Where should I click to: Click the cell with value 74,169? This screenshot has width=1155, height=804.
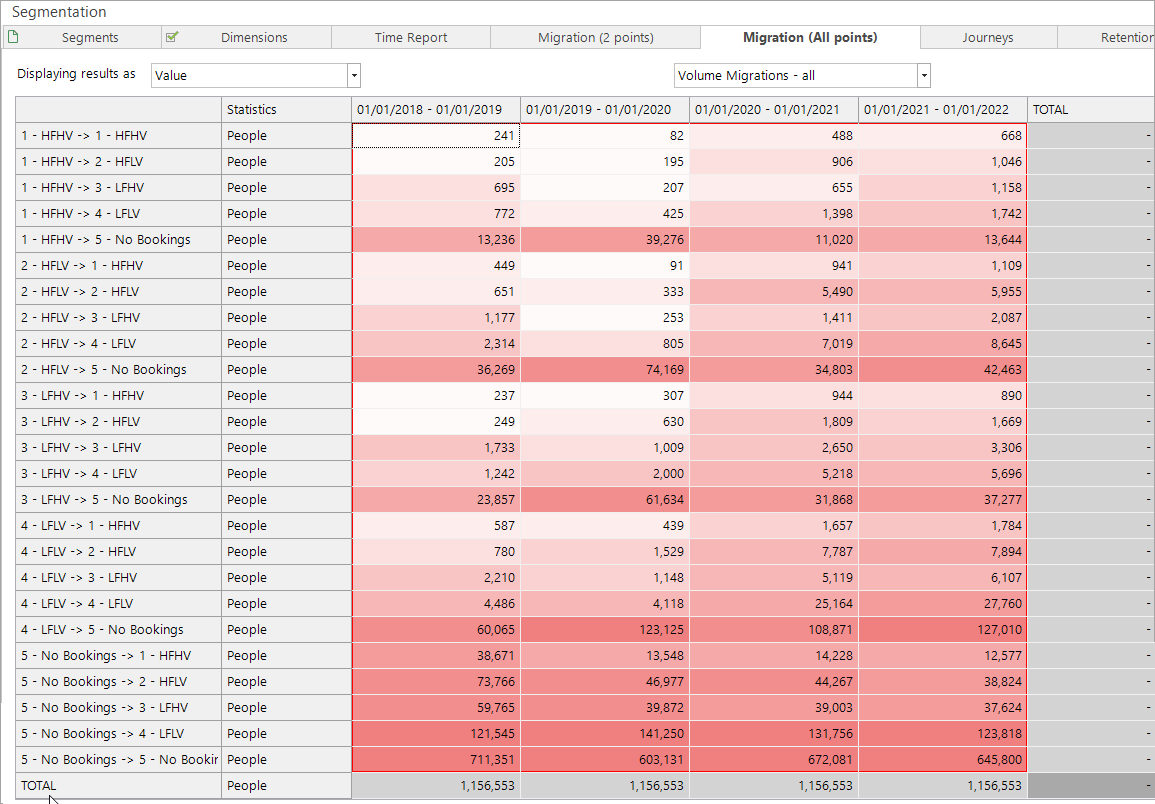click(605, 370)
